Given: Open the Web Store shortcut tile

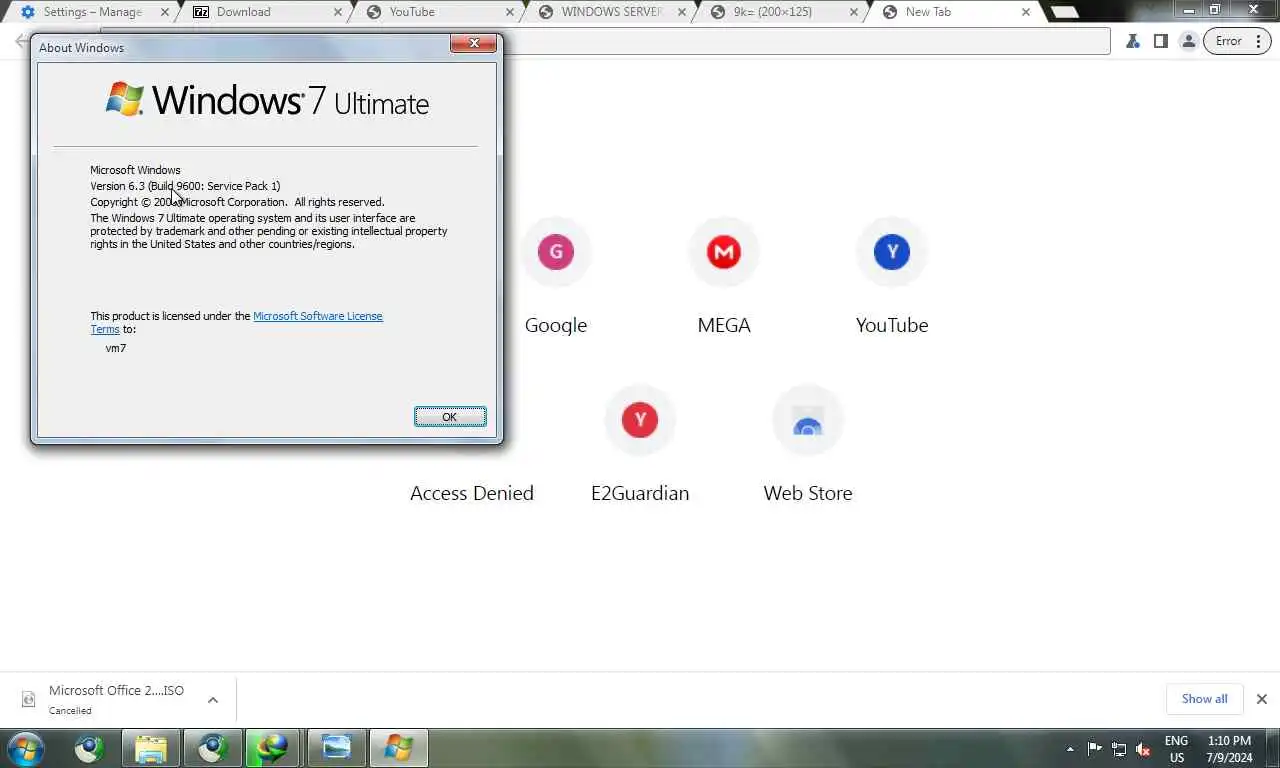Looking at the screenshot, I should 808,443.
